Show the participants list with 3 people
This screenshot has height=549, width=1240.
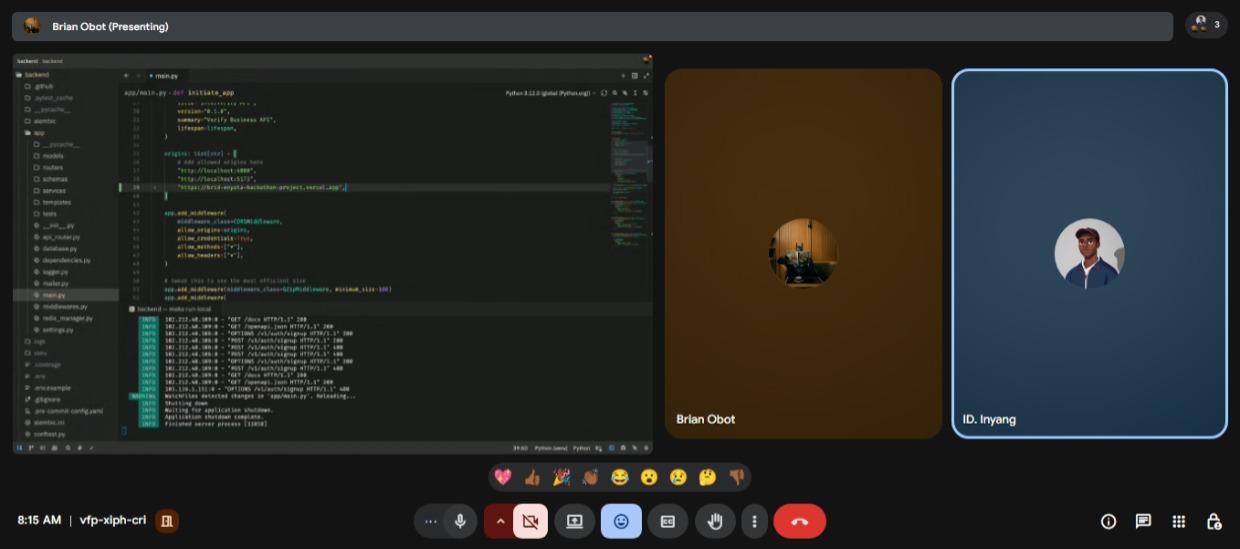pyautogui.click(x=1205, y=25)
